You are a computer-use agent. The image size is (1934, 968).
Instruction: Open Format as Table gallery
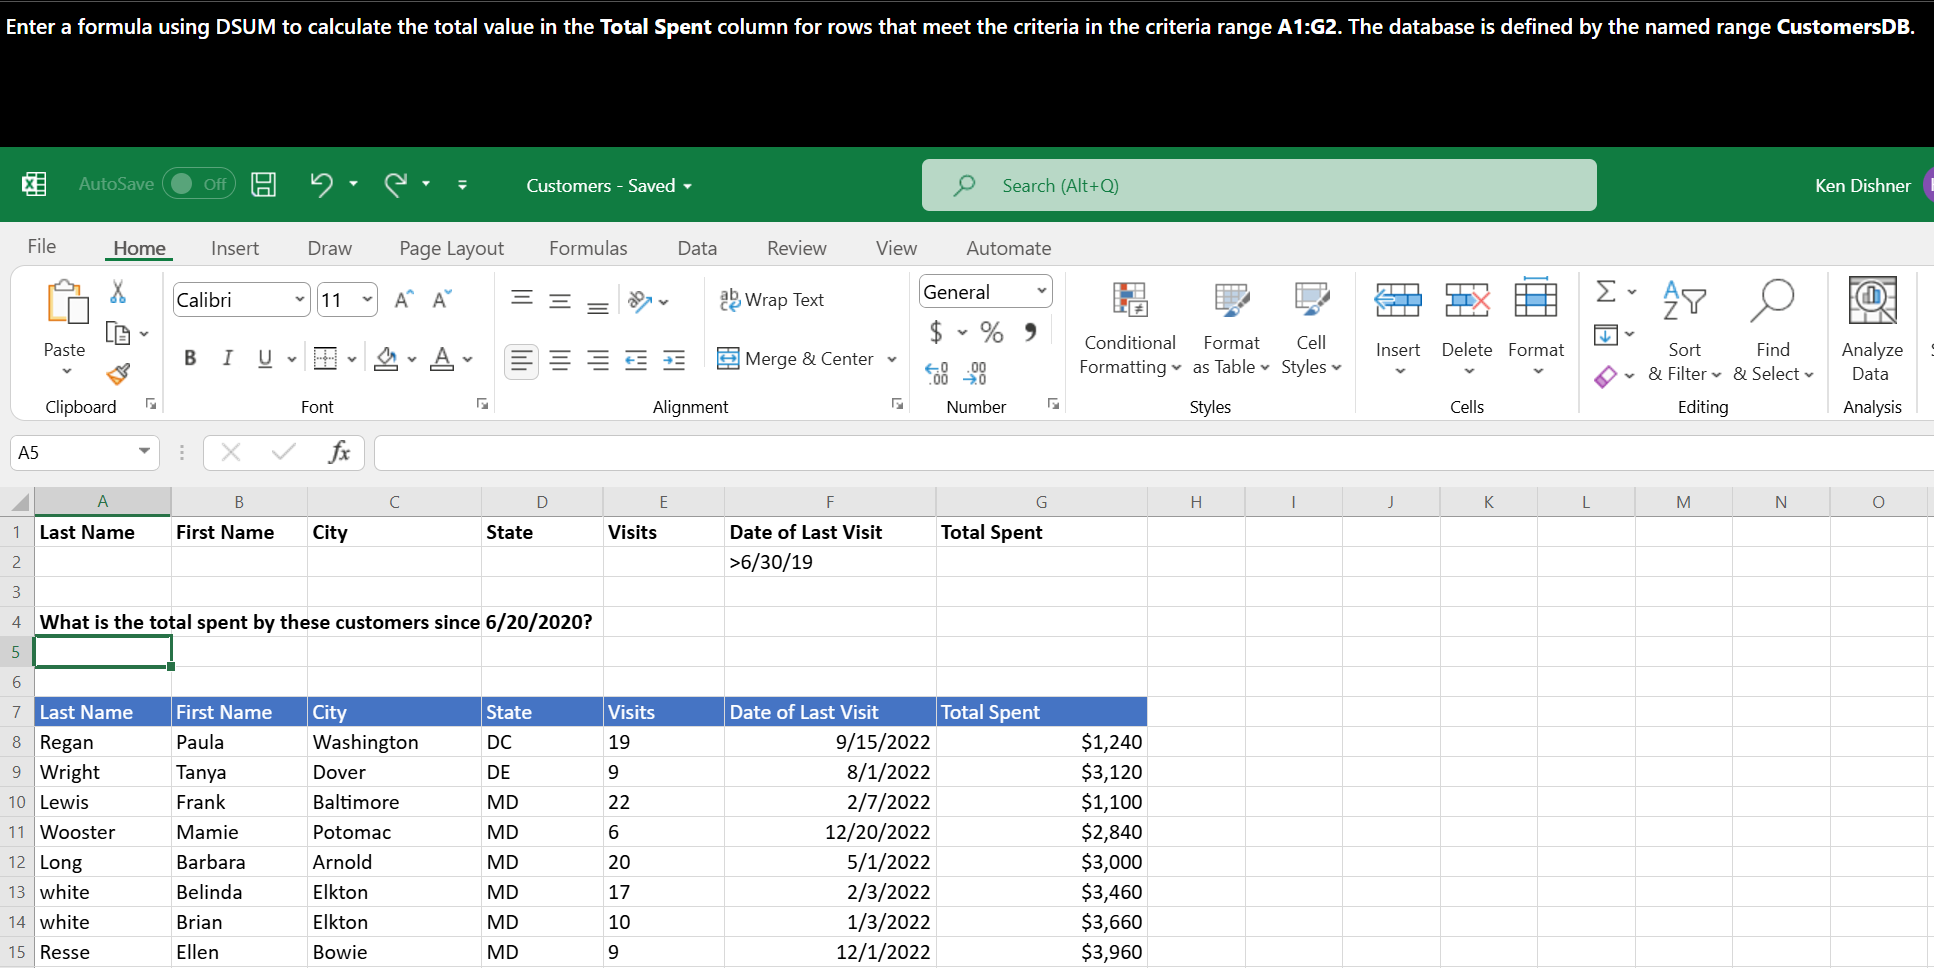pos(1231,327)
